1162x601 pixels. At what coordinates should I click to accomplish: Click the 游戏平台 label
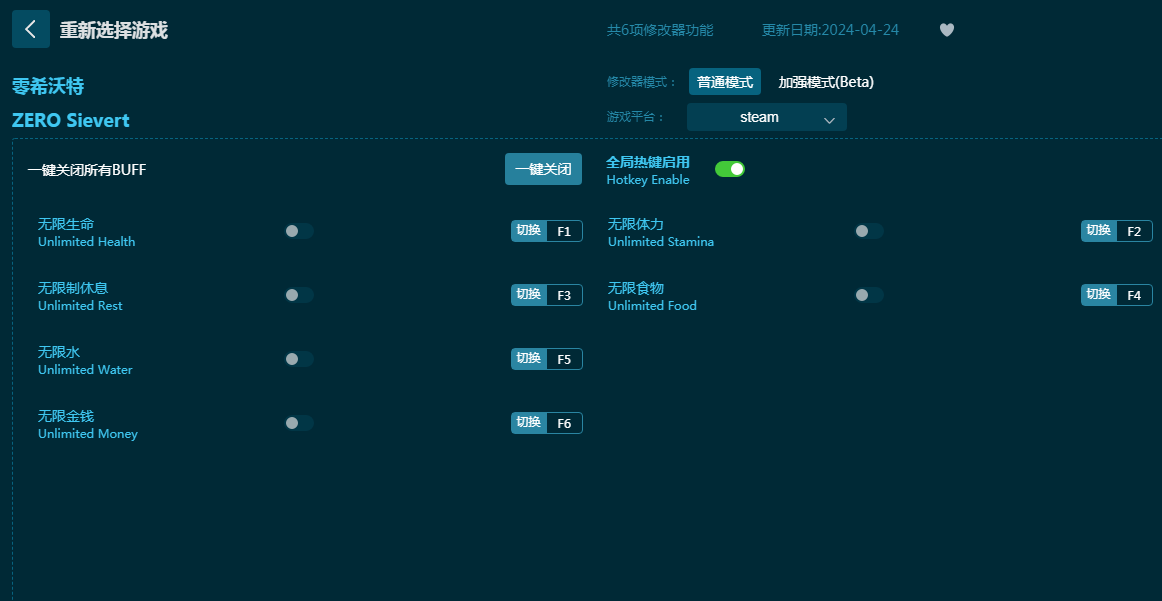pos(636,117)
